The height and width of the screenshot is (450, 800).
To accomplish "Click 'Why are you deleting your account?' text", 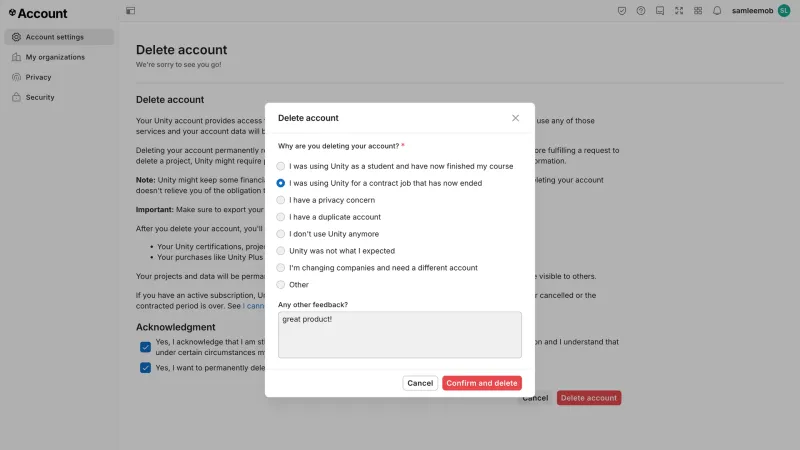I will [338, 146].
